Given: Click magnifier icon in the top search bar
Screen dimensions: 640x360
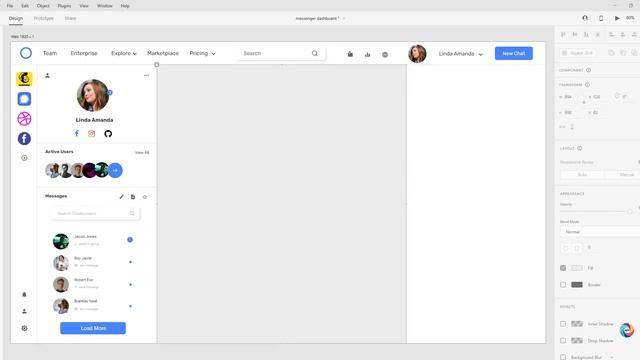Looking at the screenshot, I should coord(315,53).
